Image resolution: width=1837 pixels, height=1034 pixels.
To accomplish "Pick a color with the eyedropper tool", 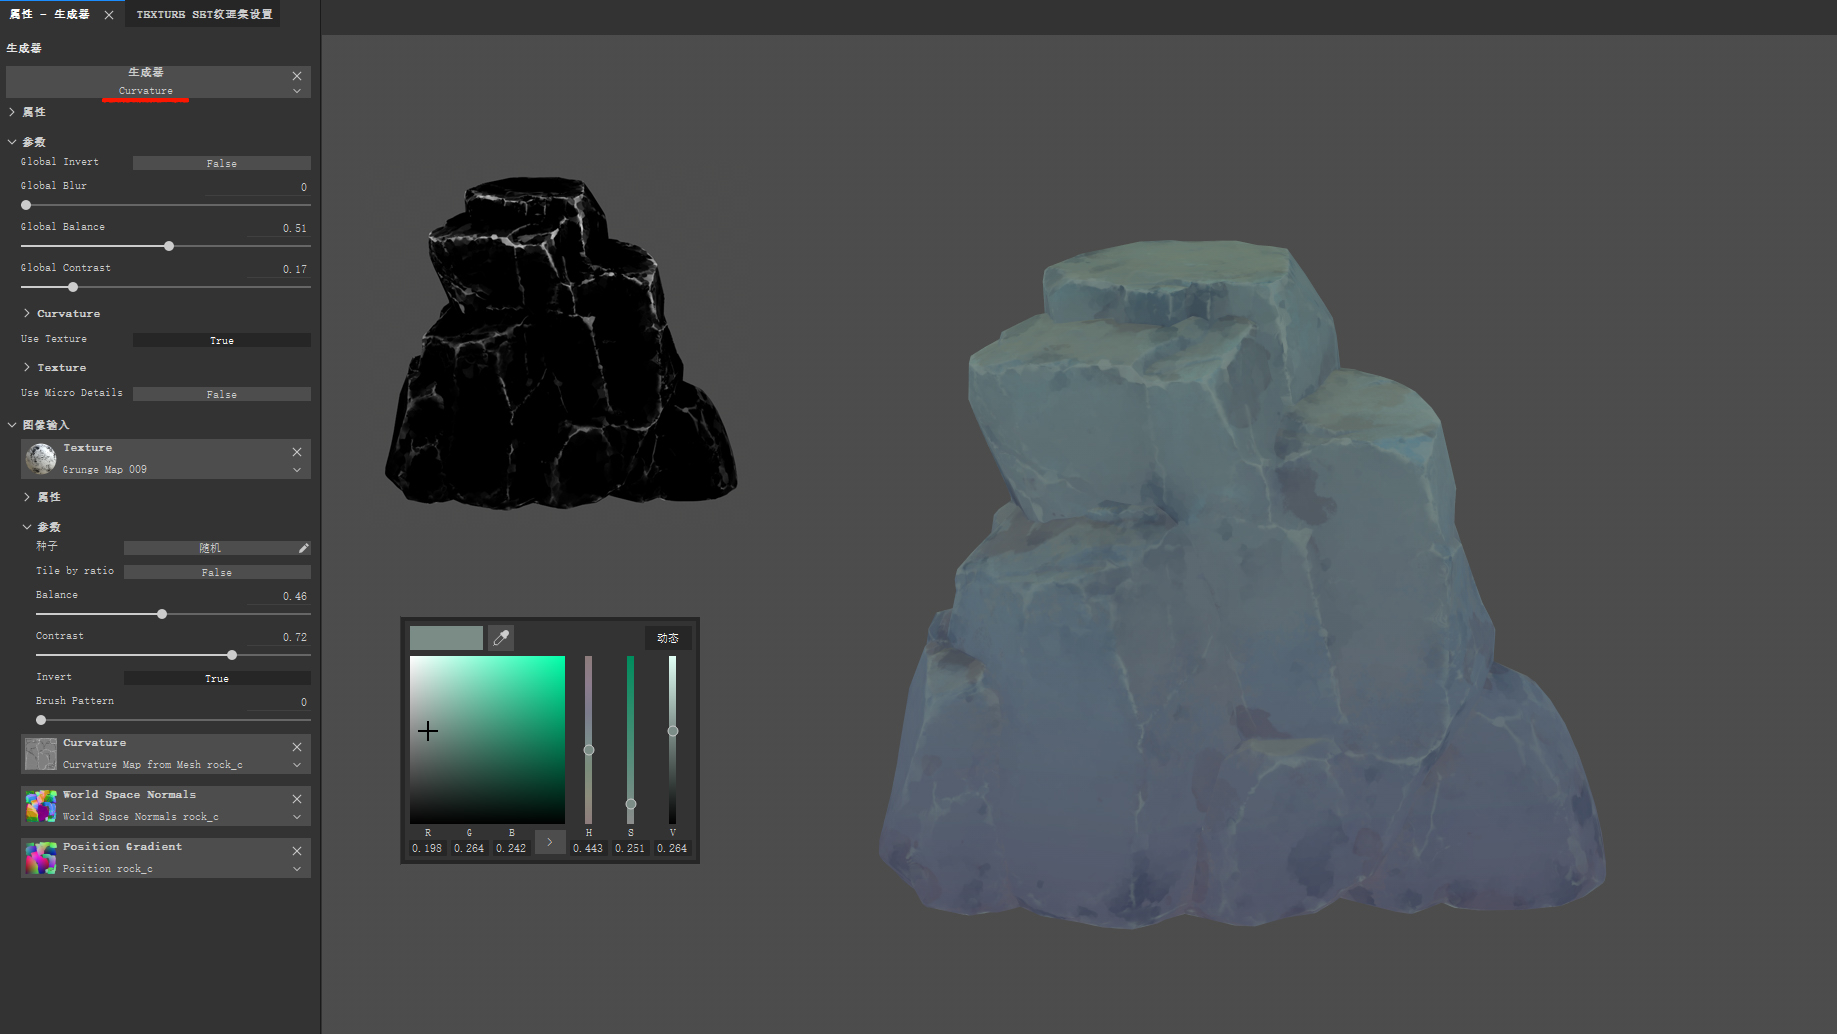I will tap(501, 638).
